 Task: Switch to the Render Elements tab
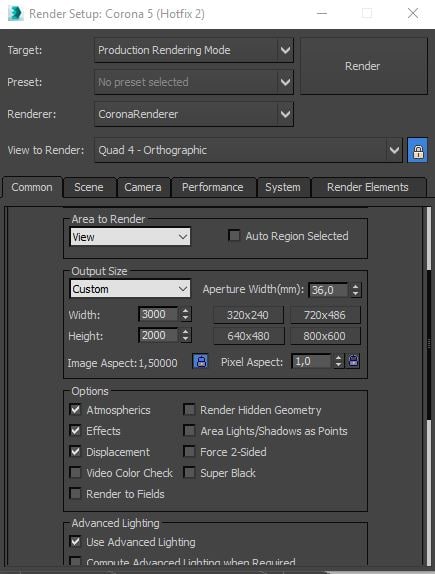(x=368, y=187)
